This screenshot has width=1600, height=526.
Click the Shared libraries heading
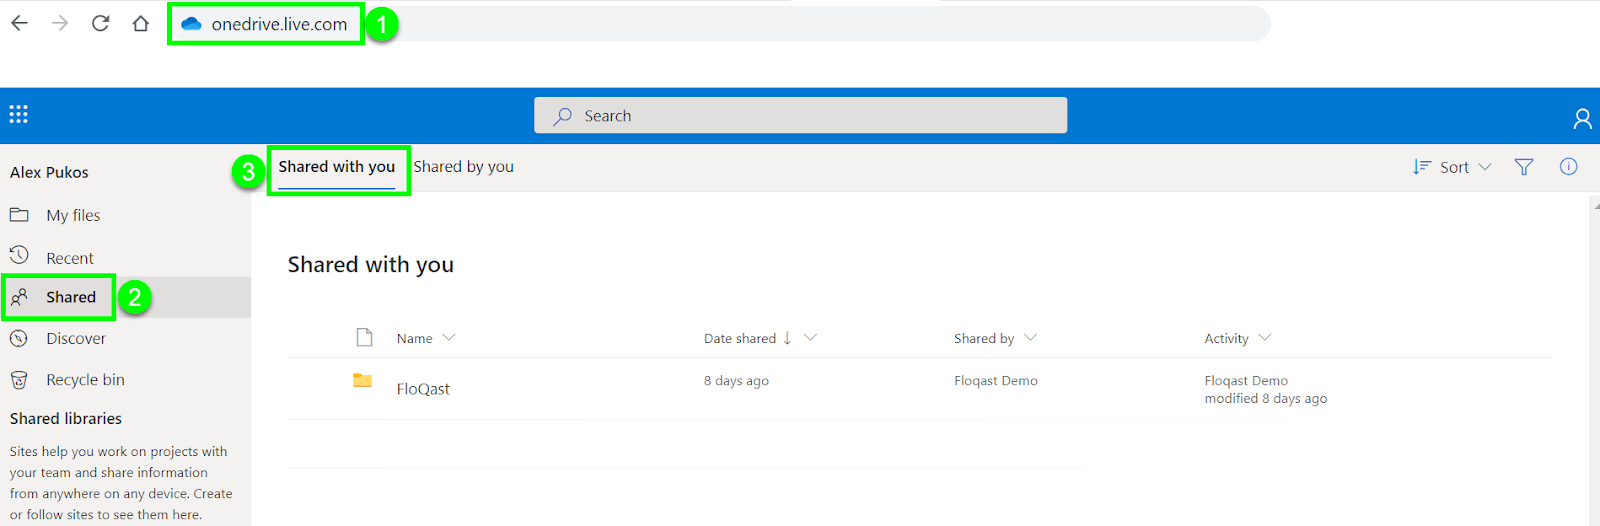pos(66,418)
